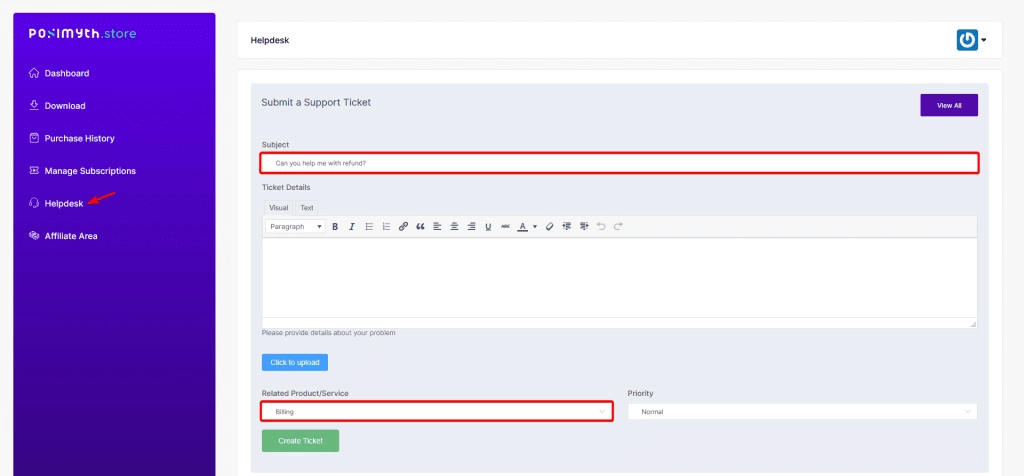
Task: Switch to the Visual editor tab
Action: coord(278,208)
